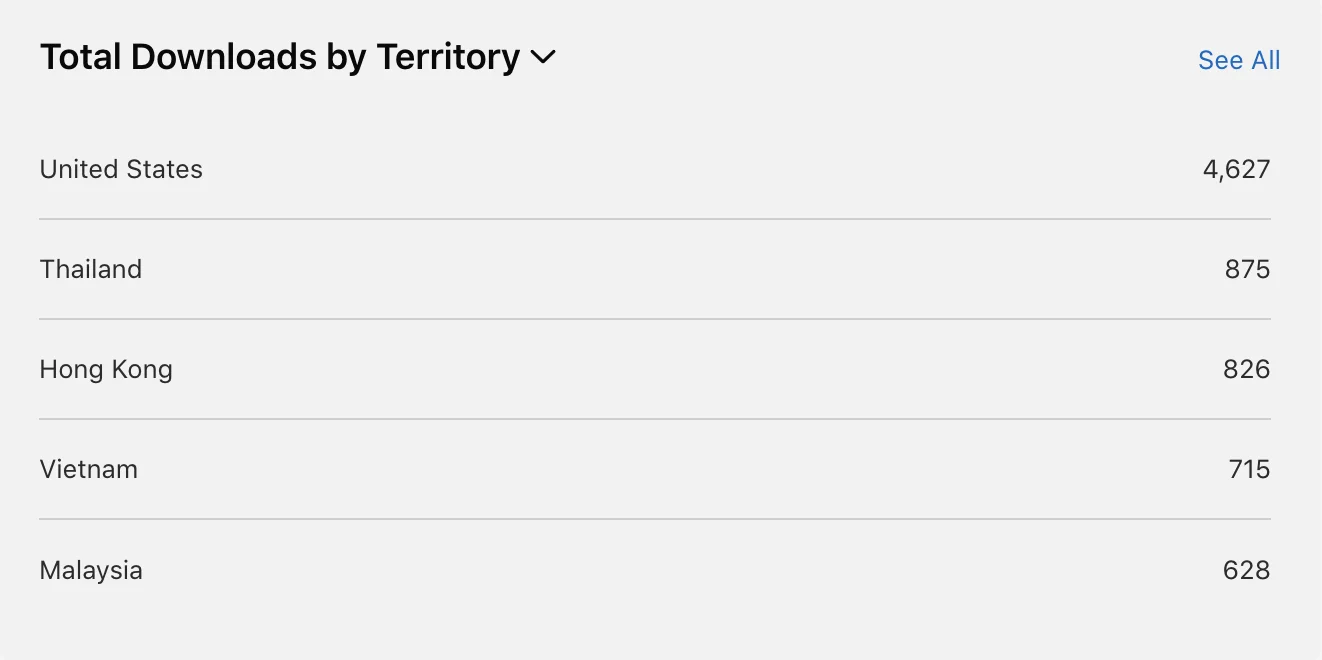Click the 875 downloads value
The width and height of the screenshot is (1322, 660).
point(1247,269)
